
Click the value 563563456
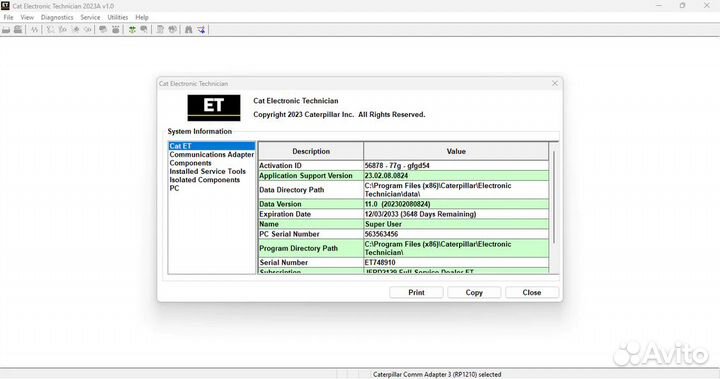[x=381, y=234]
